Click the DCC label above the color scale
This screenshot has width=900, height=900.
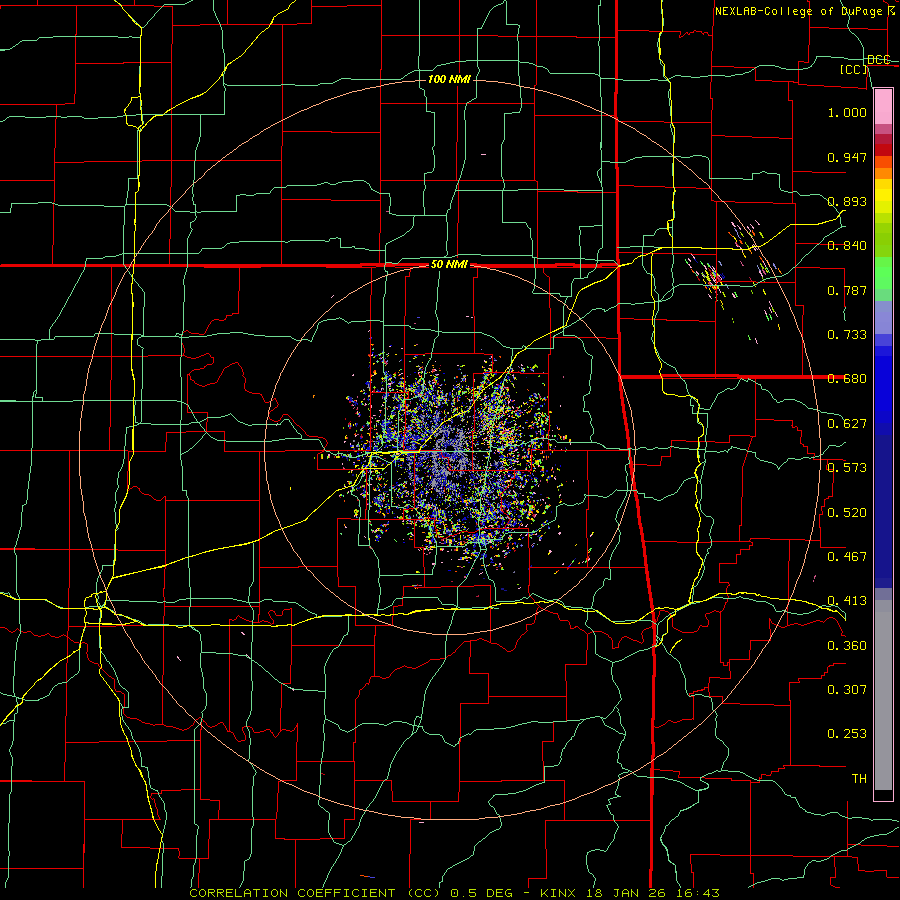(878, 60)
